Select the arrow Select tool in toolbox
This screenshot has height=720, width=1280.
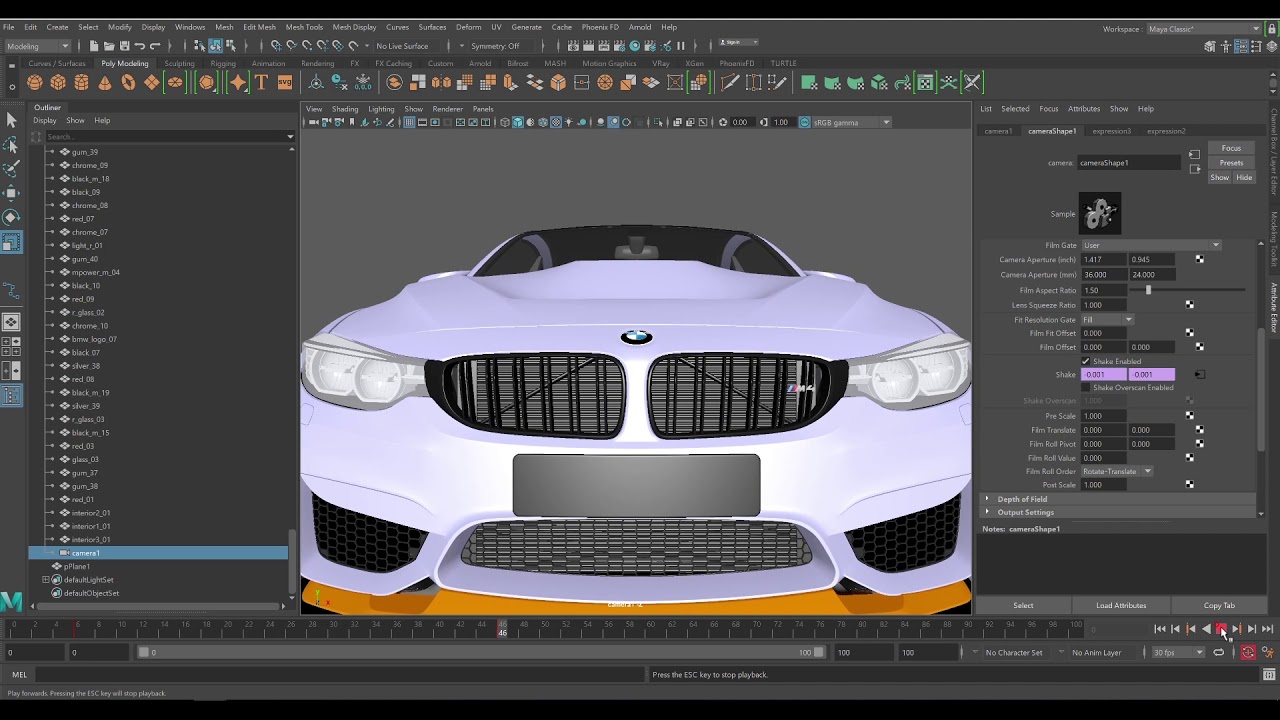[x=11, y=120]
